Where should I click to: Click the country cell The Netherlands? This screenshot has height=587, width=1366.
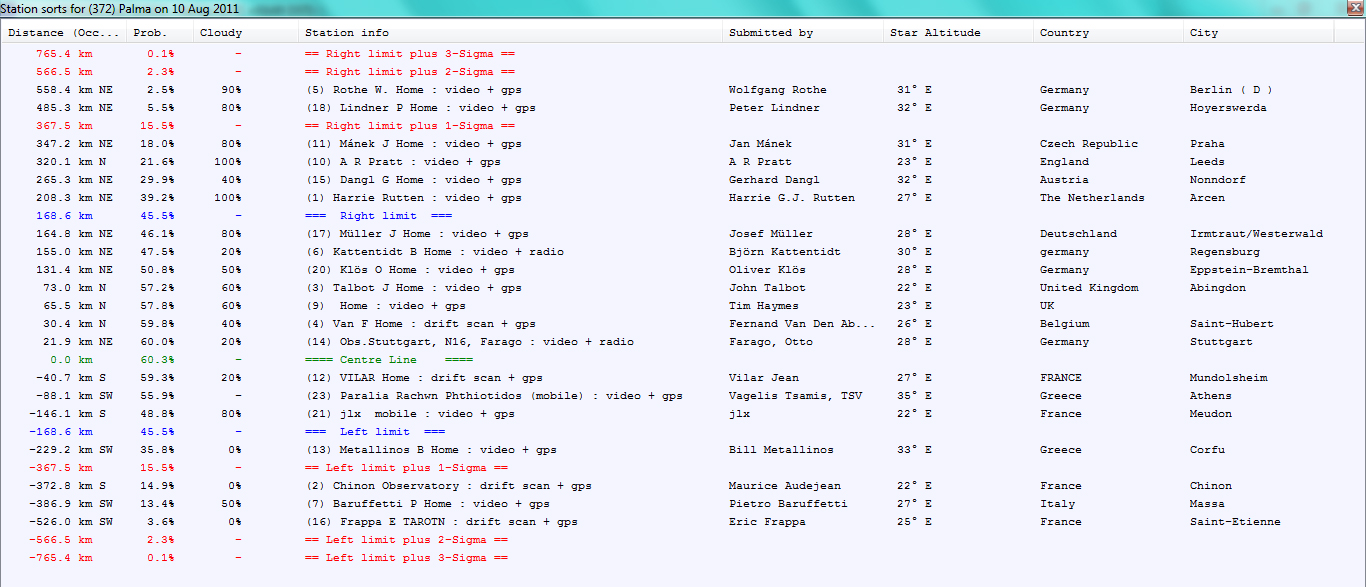tap(1092, 198)
